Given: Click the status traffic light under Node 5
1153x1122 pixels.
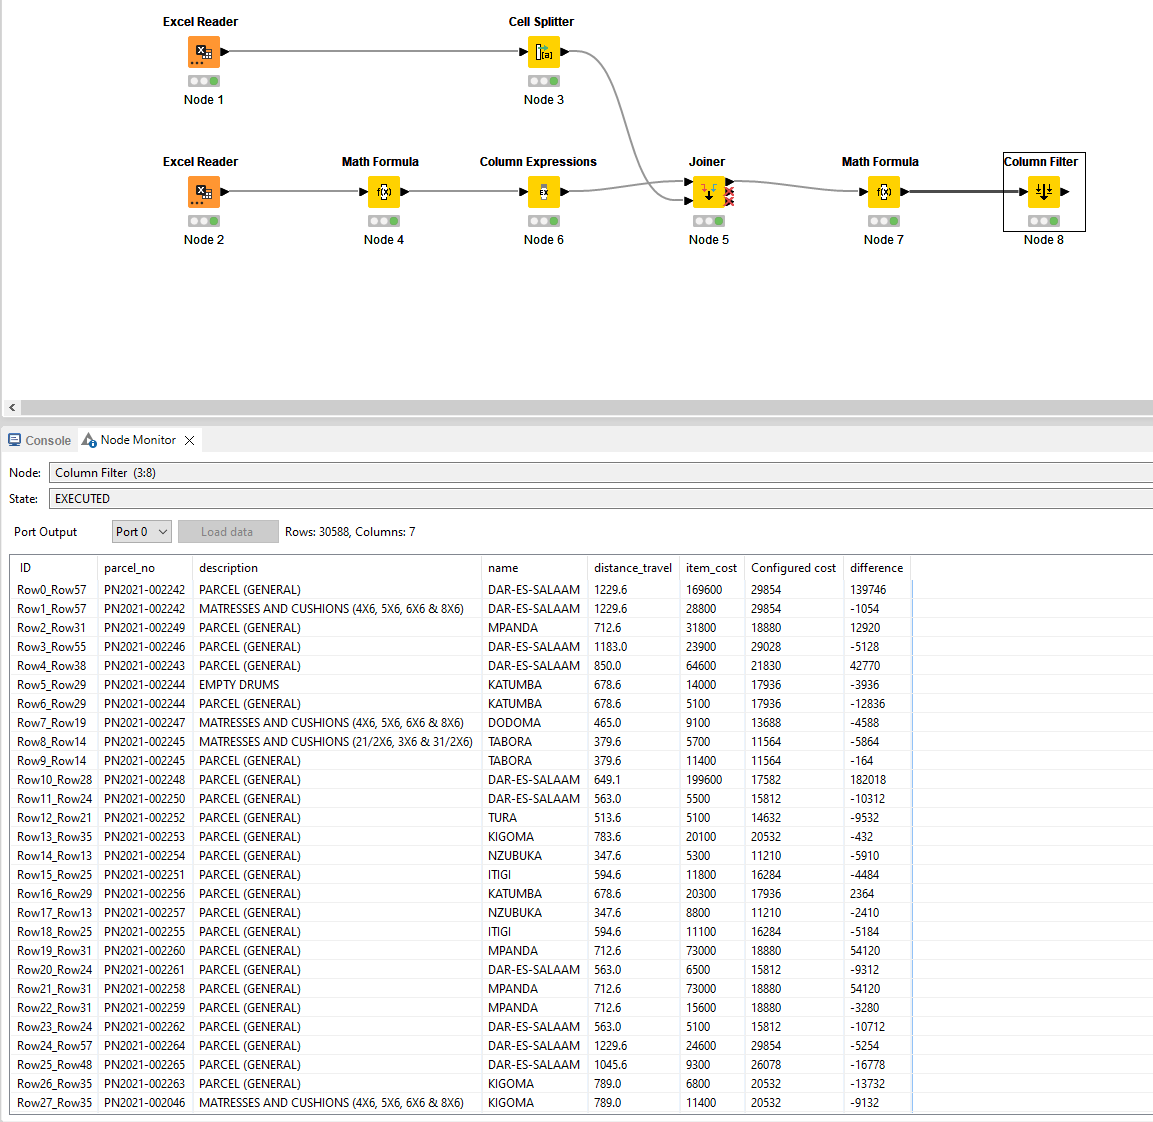Looking at the screenshot, I should [709, 221].
